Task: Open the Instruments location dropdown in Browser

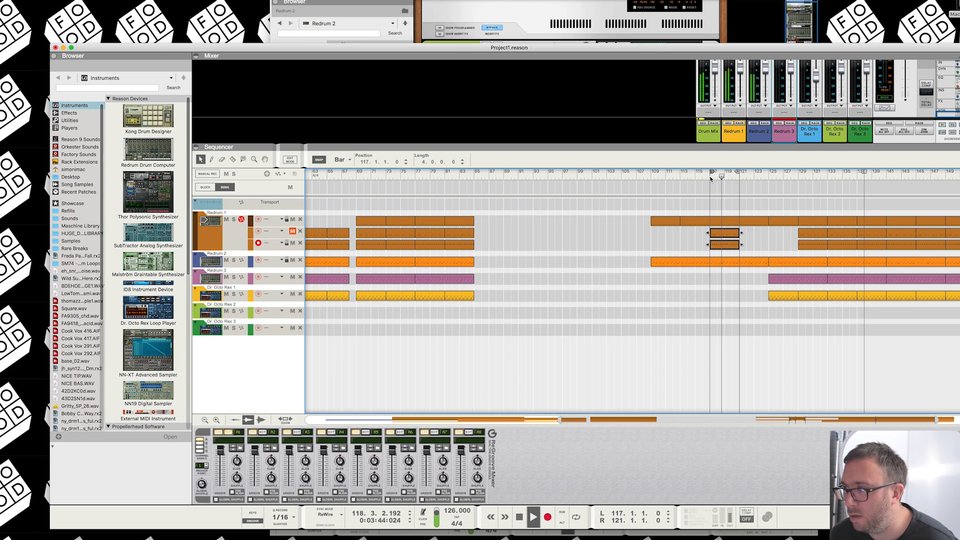Action: tap(128, 78)
